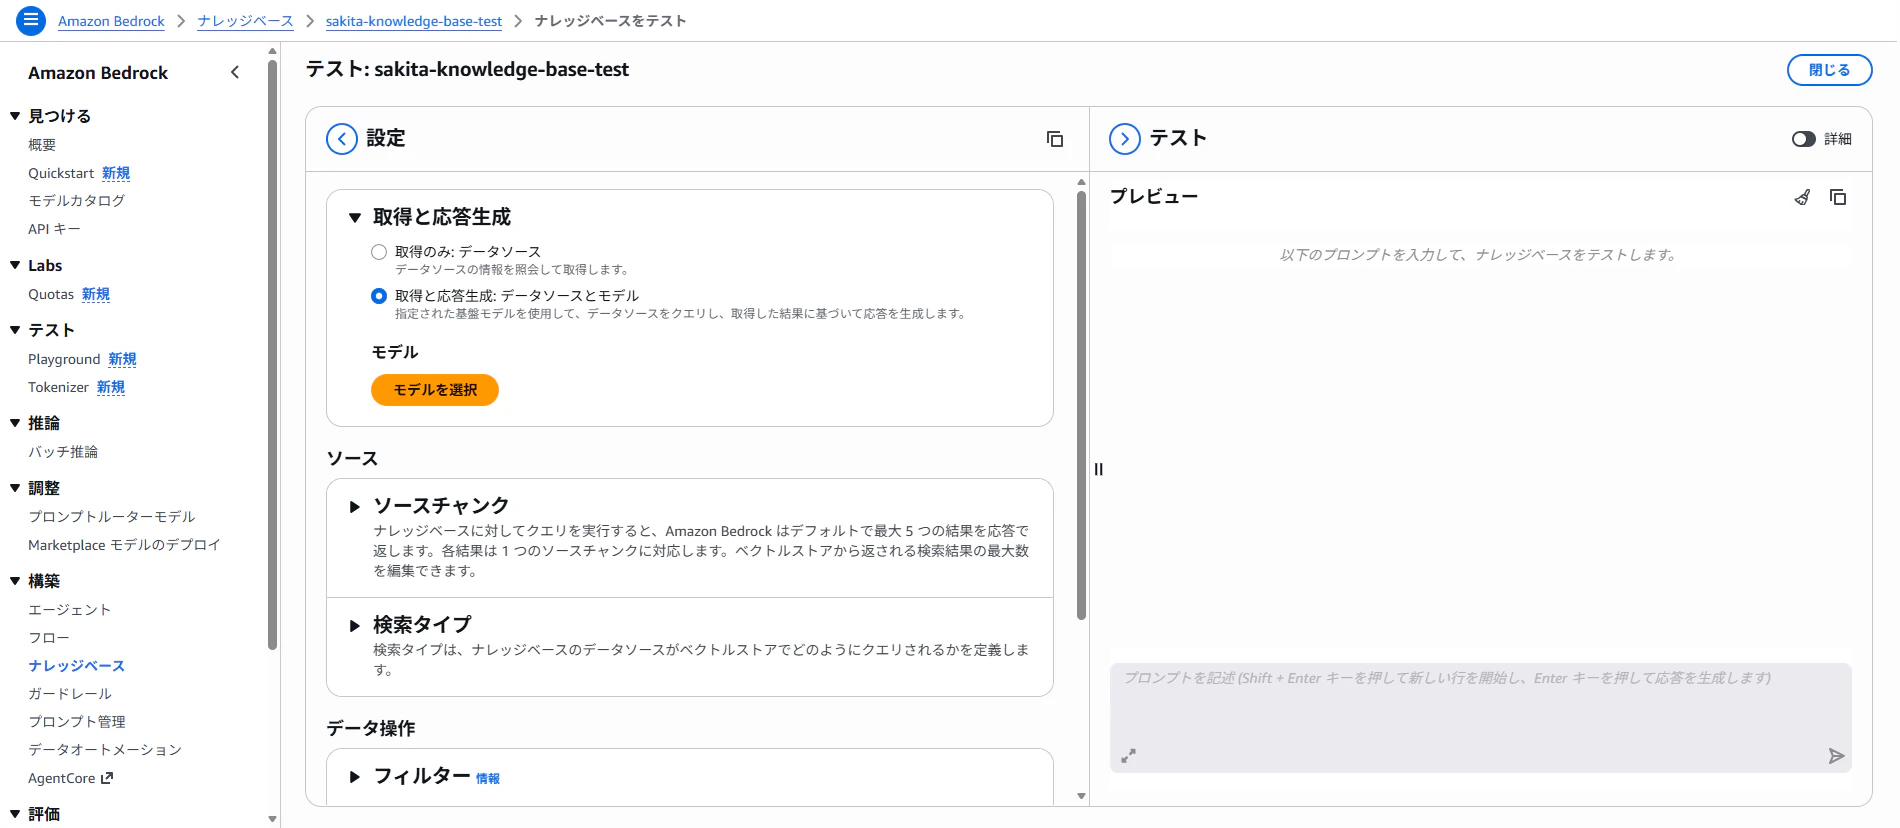Expand the ソースチャンク section

(355, 507)
